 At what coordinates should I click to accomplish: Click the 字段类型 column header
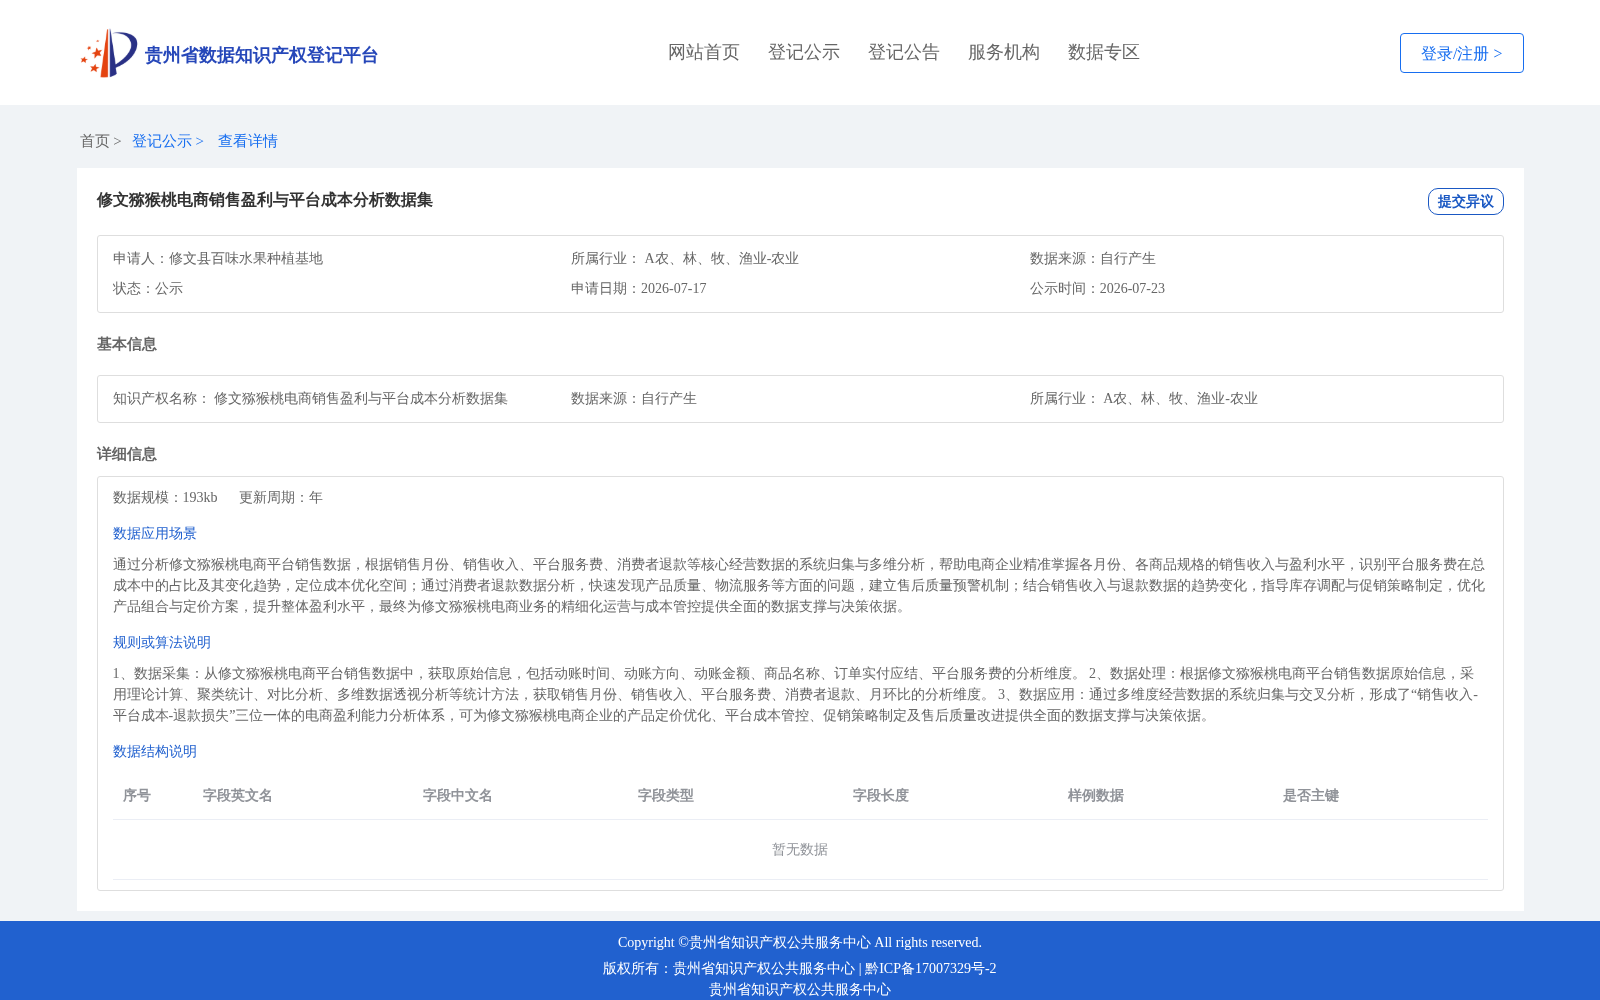[666, 795]
